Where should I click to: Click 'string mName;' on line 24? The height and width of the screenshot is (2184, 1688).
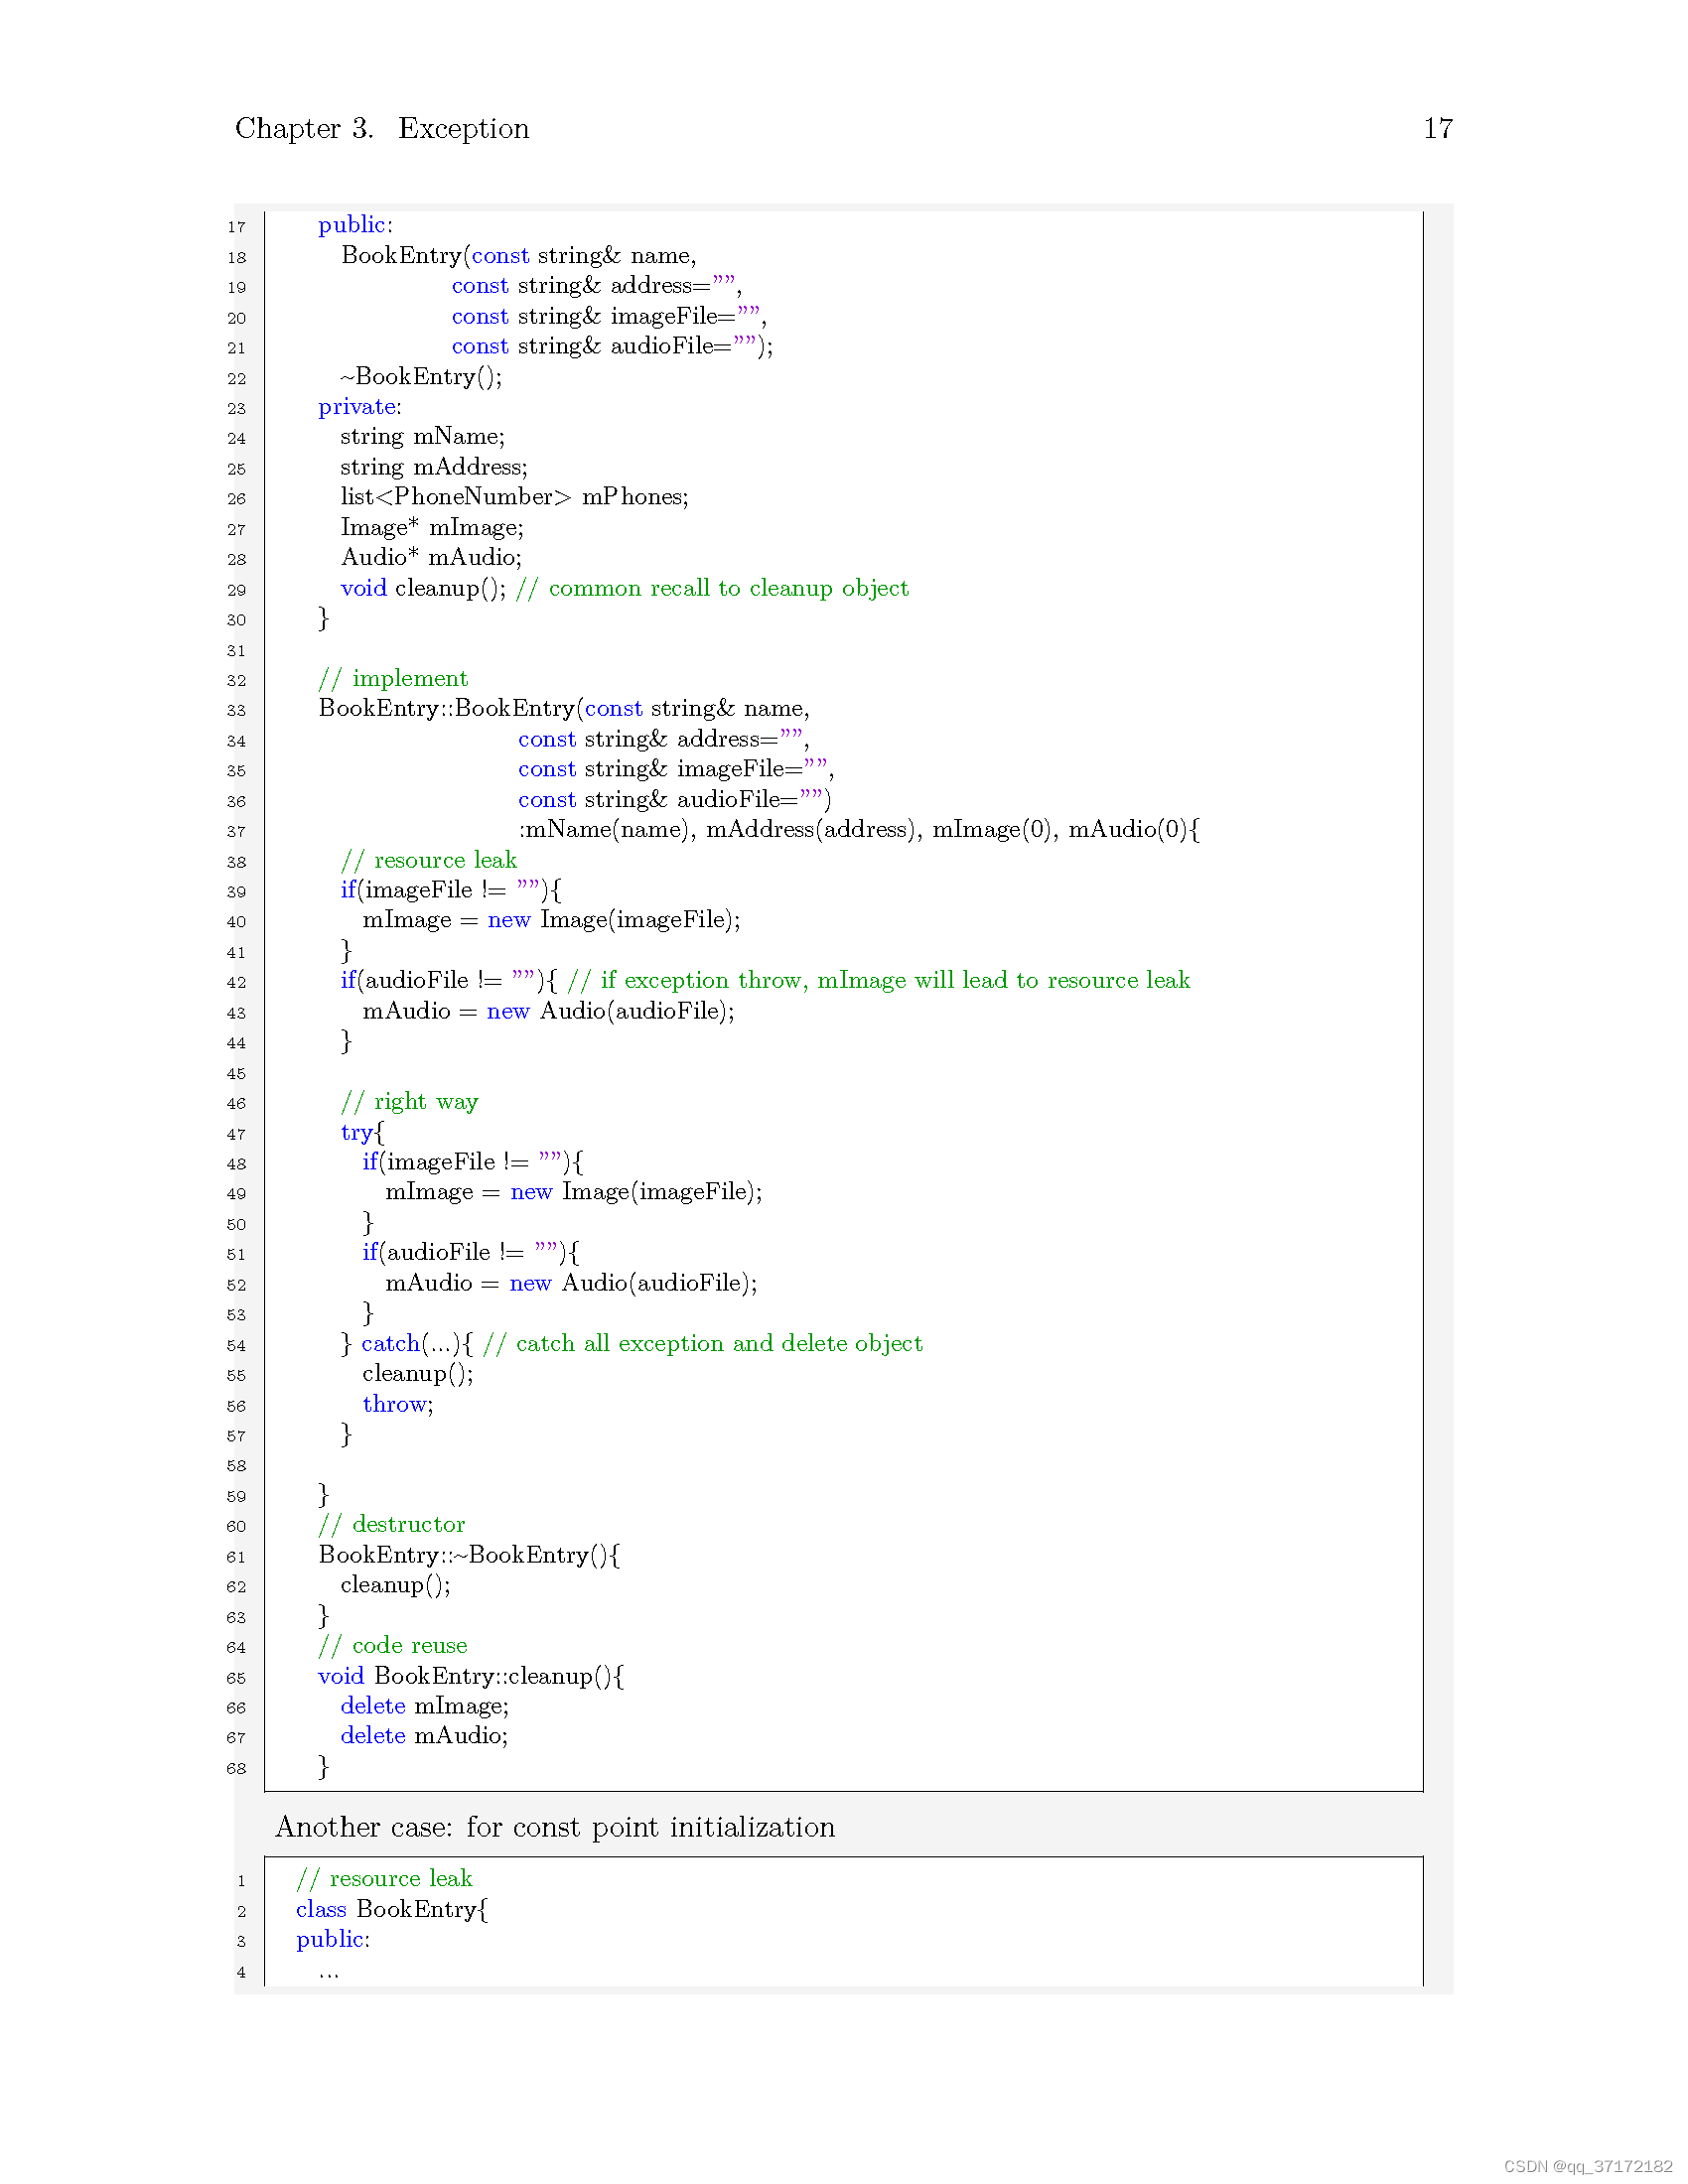coord(422,437)
